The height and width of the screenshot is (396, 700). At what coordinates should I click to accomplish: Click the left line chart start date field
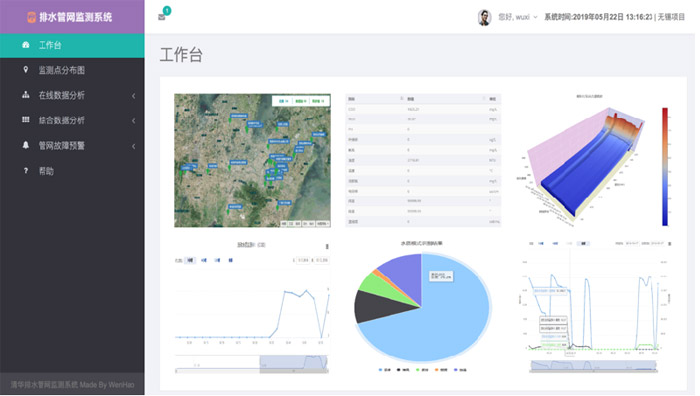(303, 260)
